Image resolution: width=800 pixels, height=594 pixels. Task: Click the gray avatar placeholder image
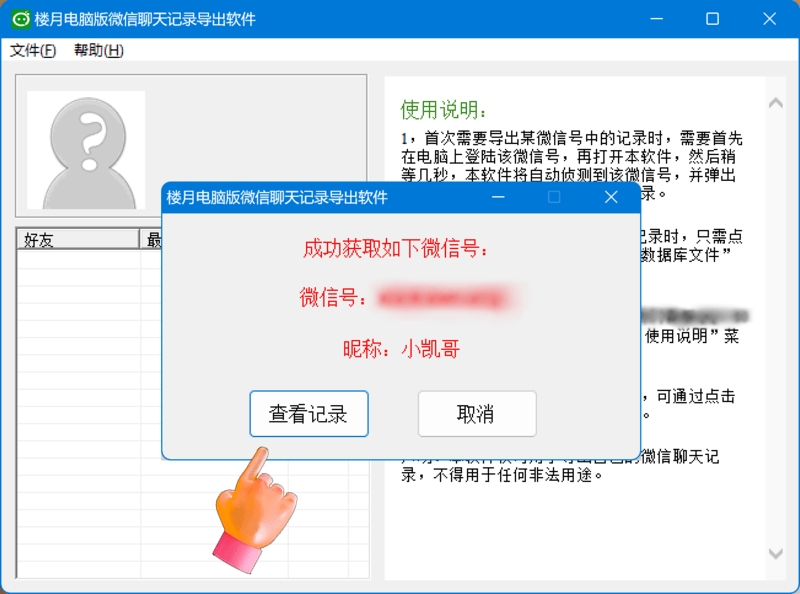(x=86, y=150)
